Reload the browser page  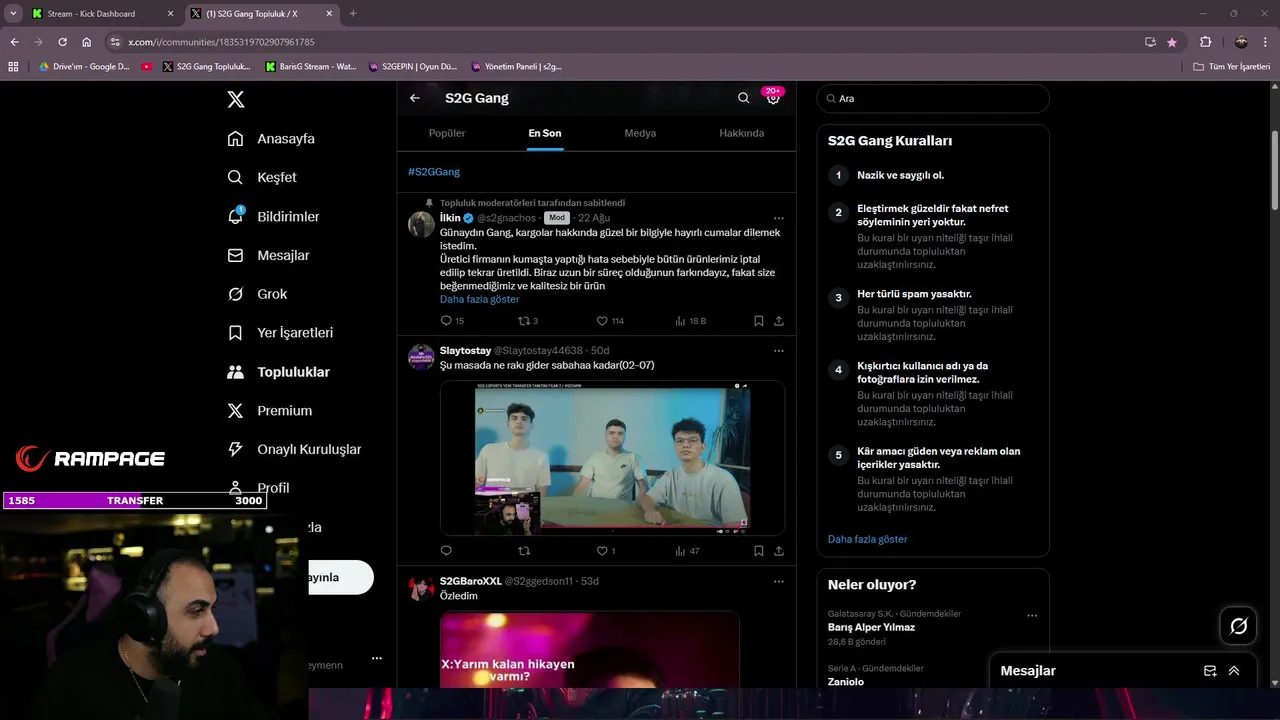[x=62, y=42]
